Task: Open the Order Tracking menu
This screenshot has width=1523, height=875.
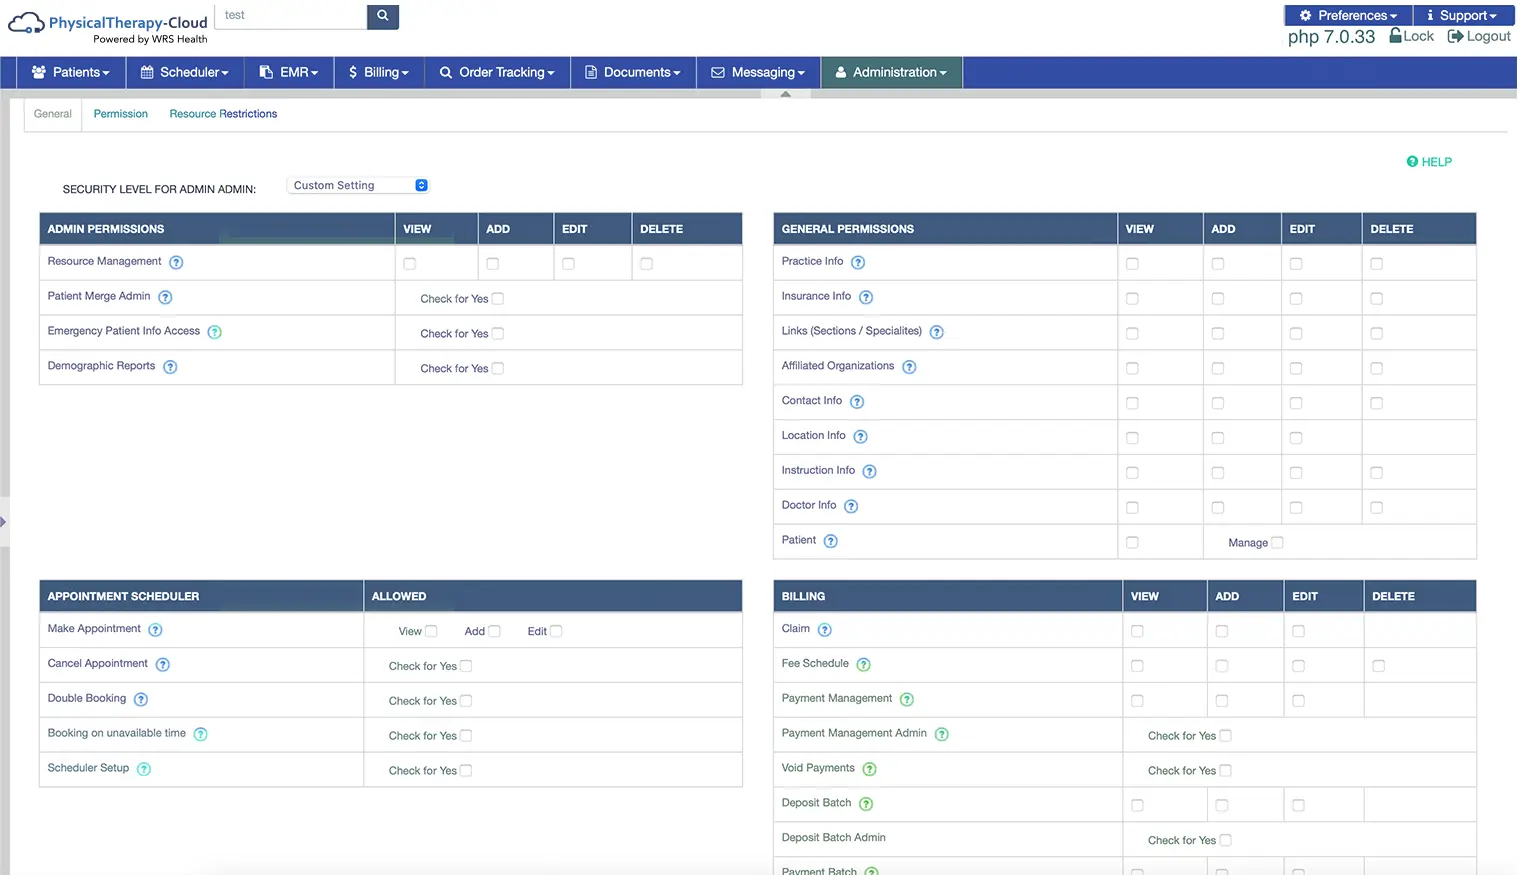Action: coord(497,72)
